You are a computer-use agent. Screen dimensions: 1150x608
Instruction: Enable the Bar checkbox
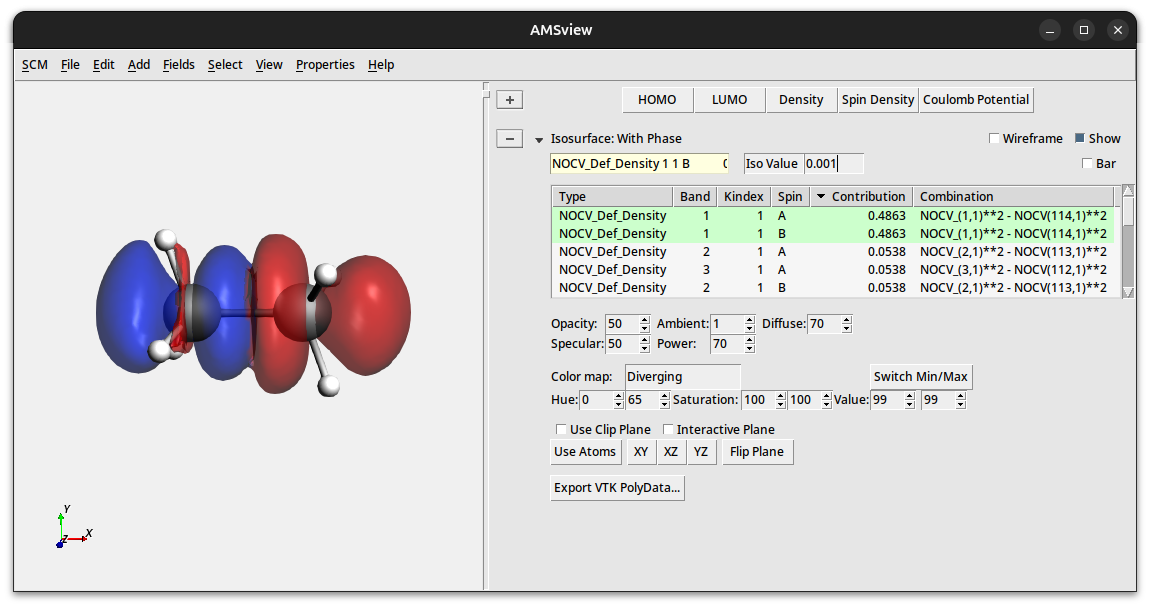(1087, 164)
